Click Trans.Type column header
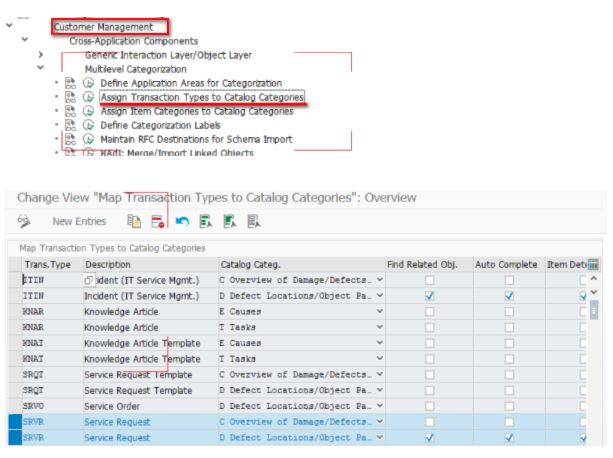This screenshot has height=458, width=613. point(52,265)
